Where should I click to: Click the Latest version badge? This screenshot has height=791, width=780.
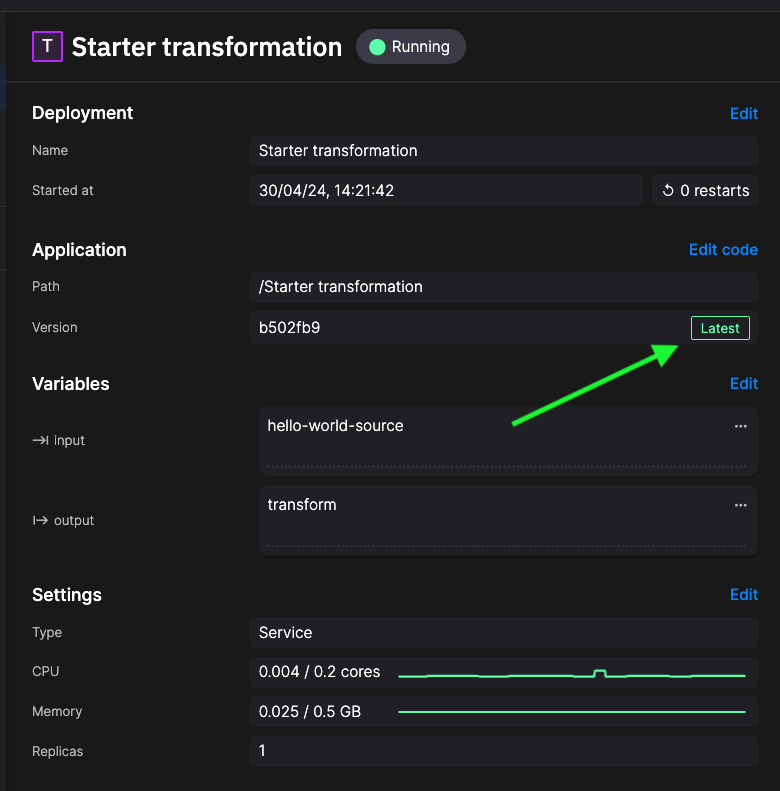[x=719, y=328]
